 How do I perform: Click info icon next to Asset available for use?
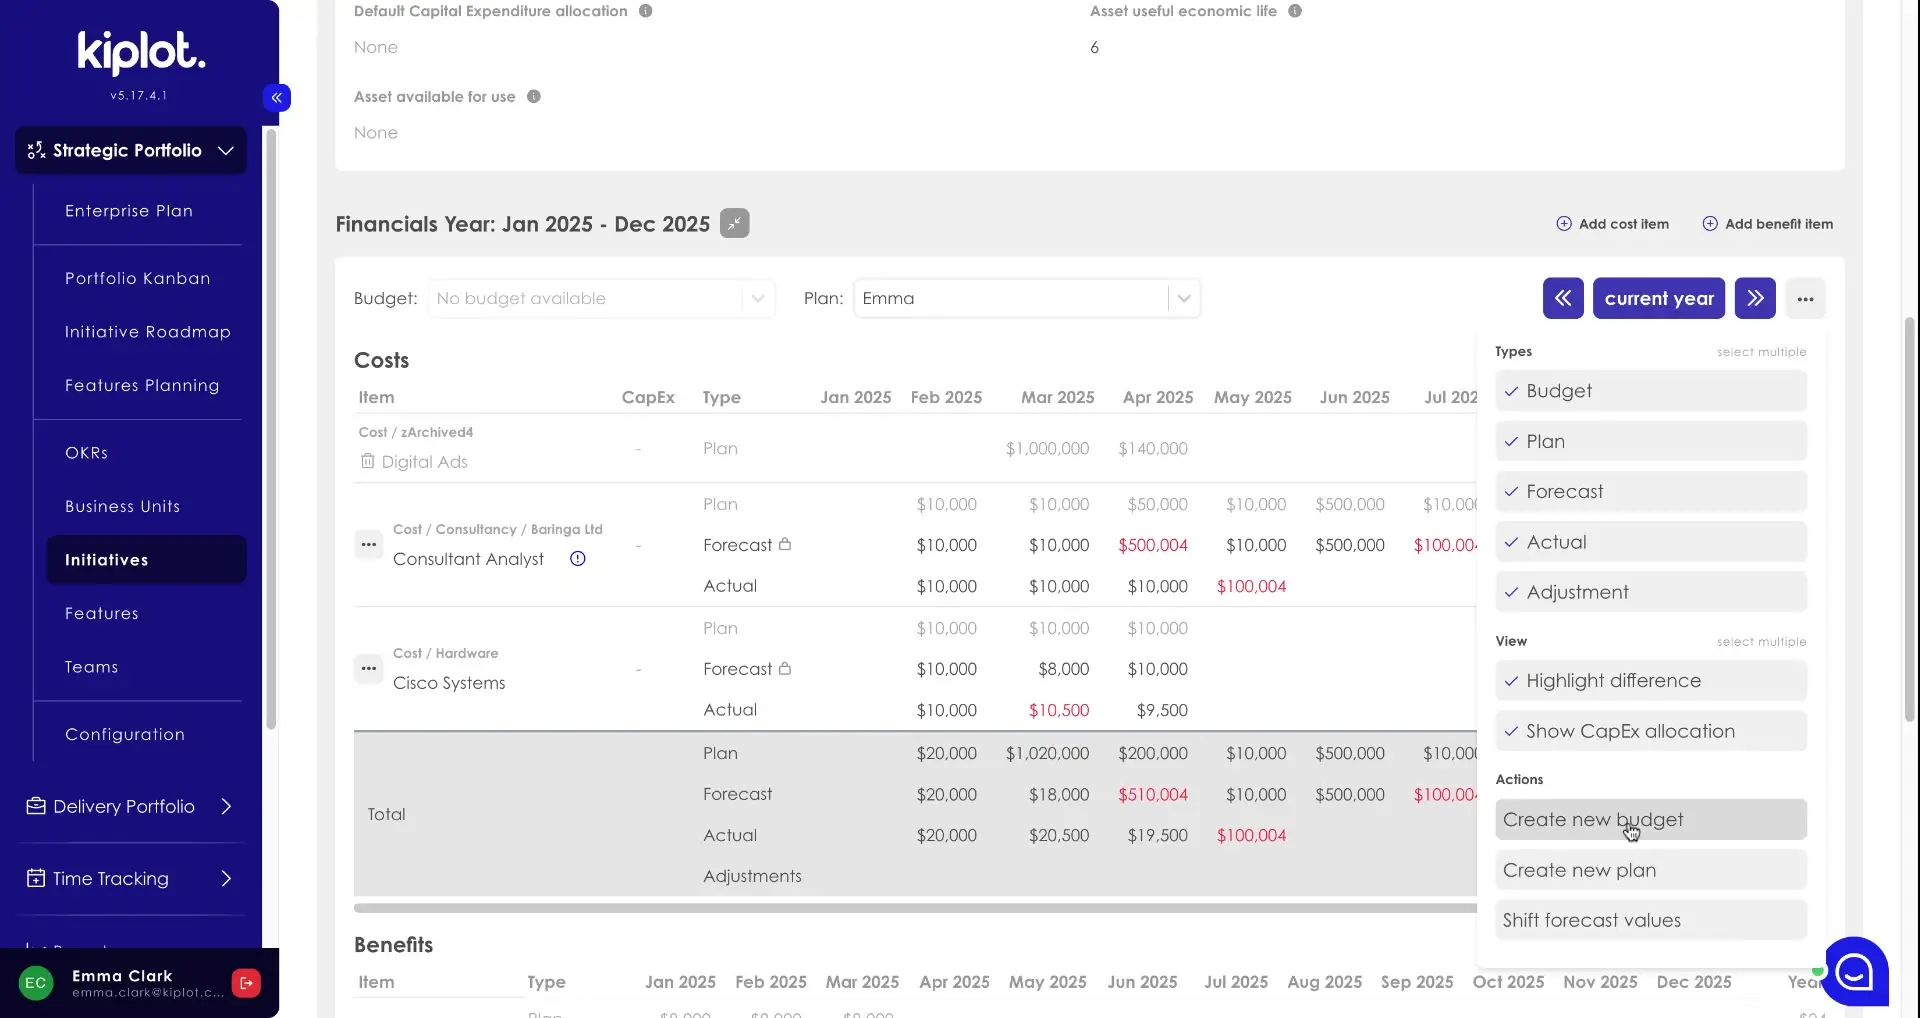[x=533, y=97]
